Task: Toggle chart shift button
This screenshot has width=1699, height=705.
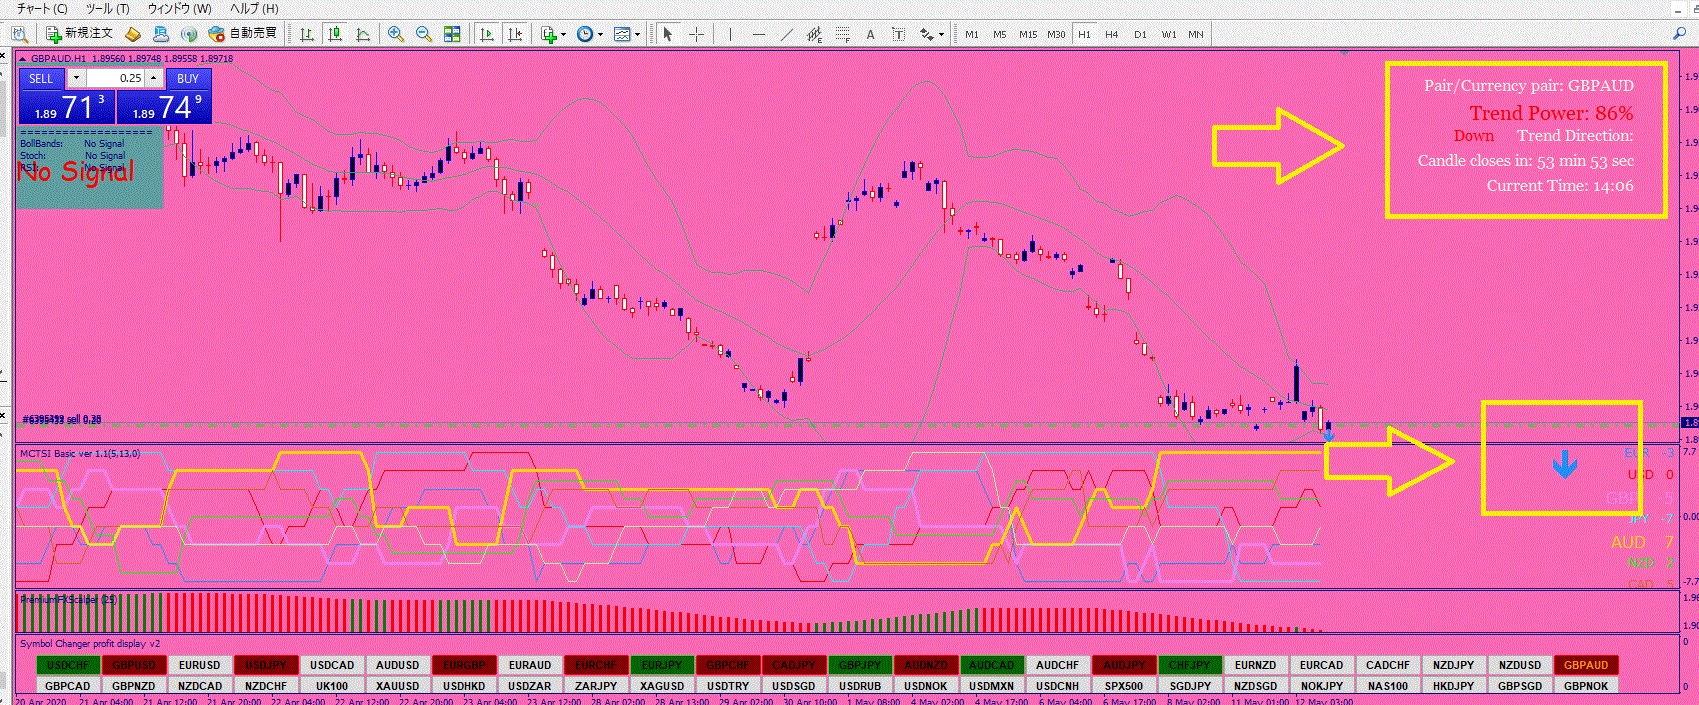Action: 515,34
